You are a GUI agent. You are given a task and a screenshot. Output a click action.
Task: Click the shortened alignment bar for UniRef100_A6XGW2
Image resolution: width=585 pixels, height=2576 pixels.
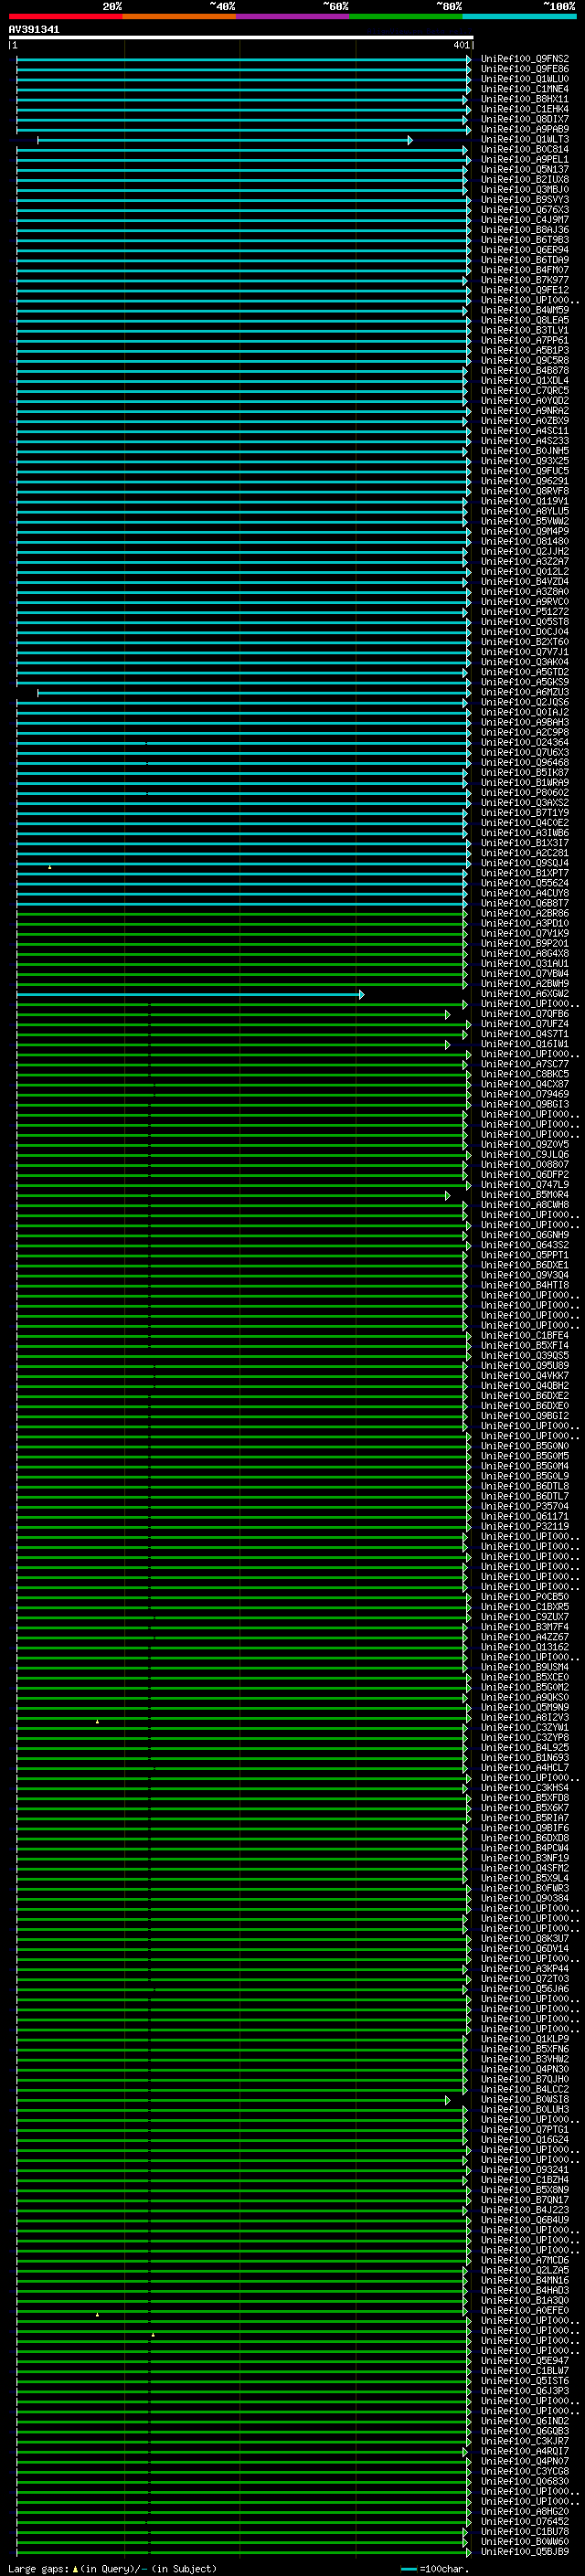190,994
